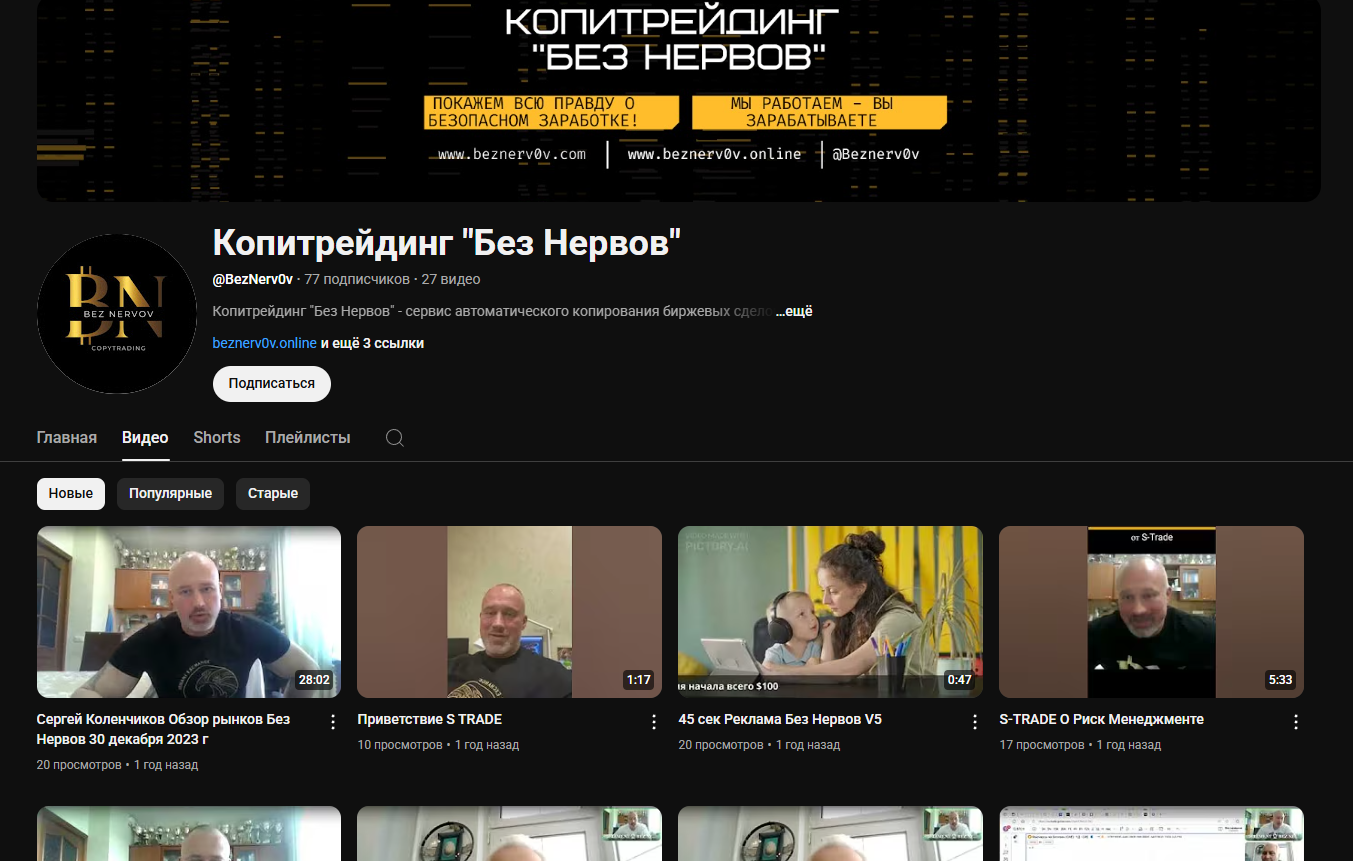Click the @BezNerv0v channel handle
Viewport: 1353px width, 861px height.
253,279
